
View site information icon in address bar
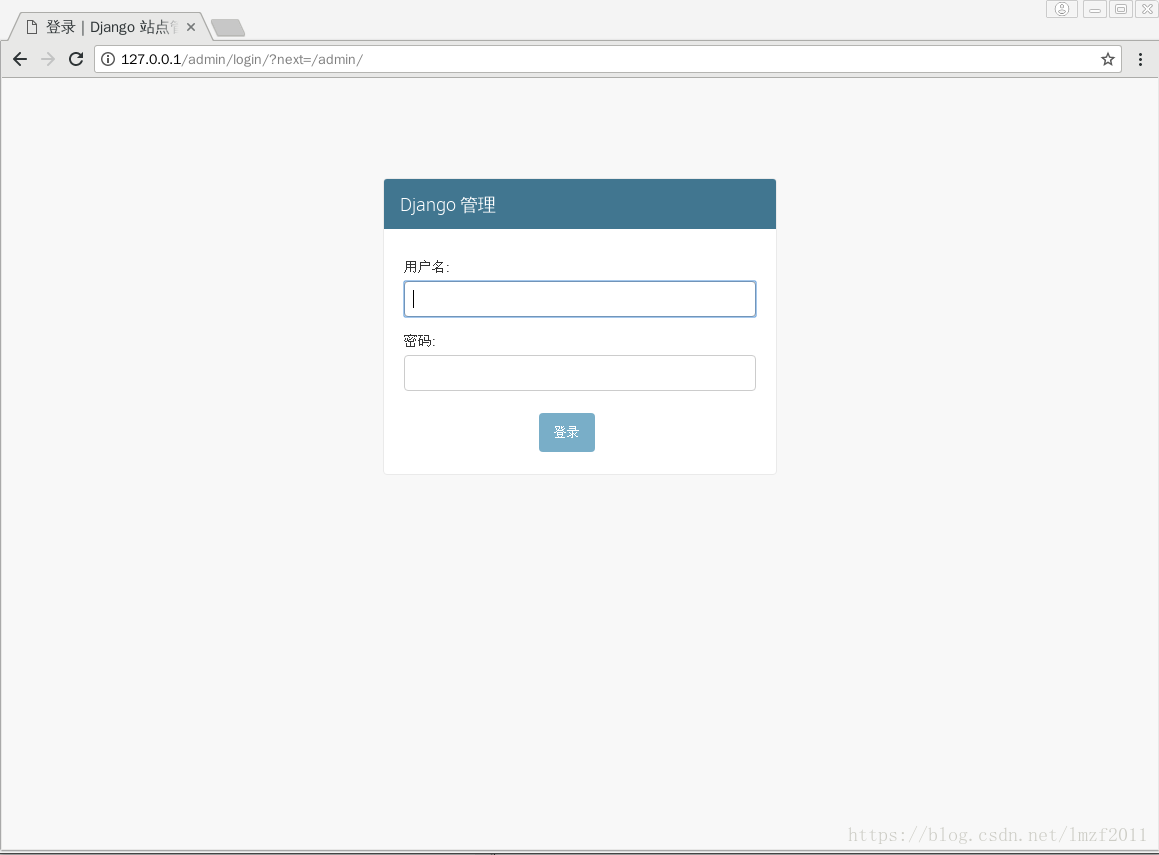pyautogui.click(x=108, y=59)
